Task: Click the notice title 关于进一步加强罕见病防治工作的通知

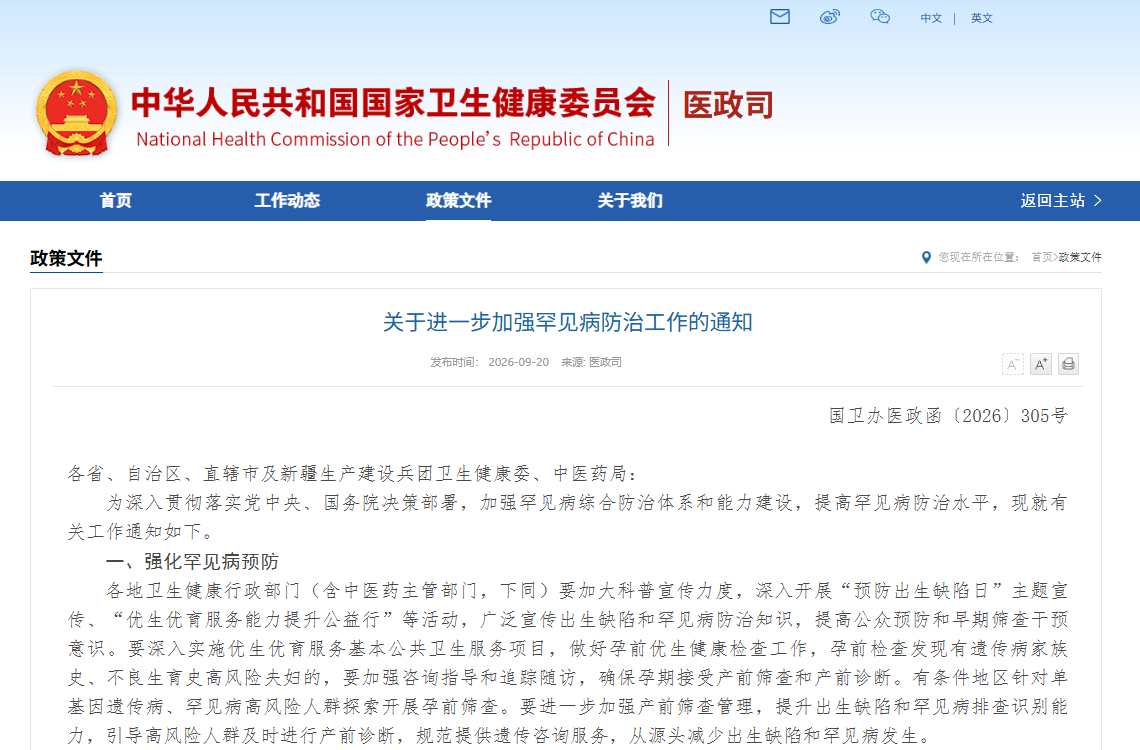Action: (567, 322)
